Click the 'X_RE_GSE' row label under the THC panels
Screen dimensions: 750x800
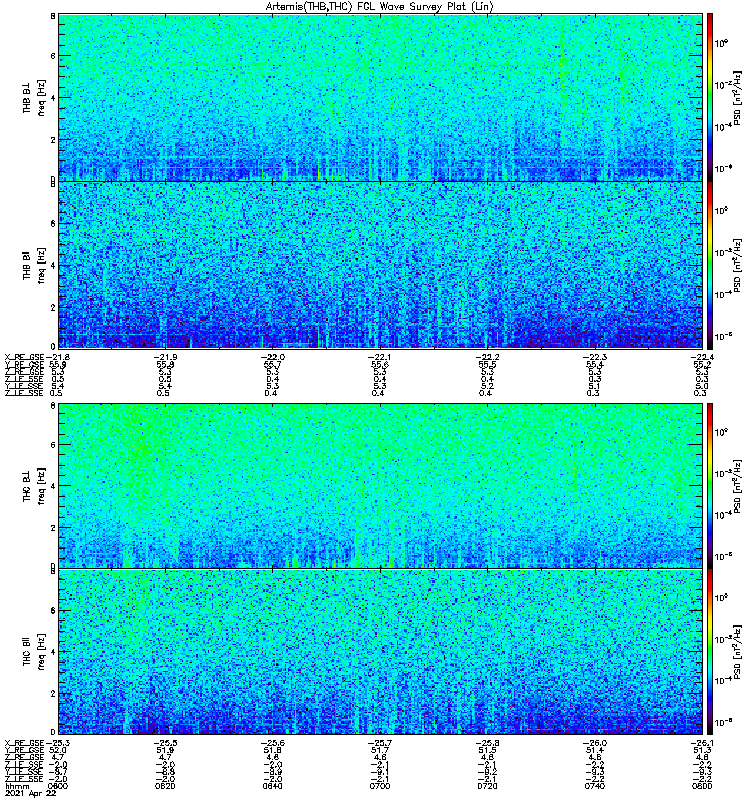24,743
